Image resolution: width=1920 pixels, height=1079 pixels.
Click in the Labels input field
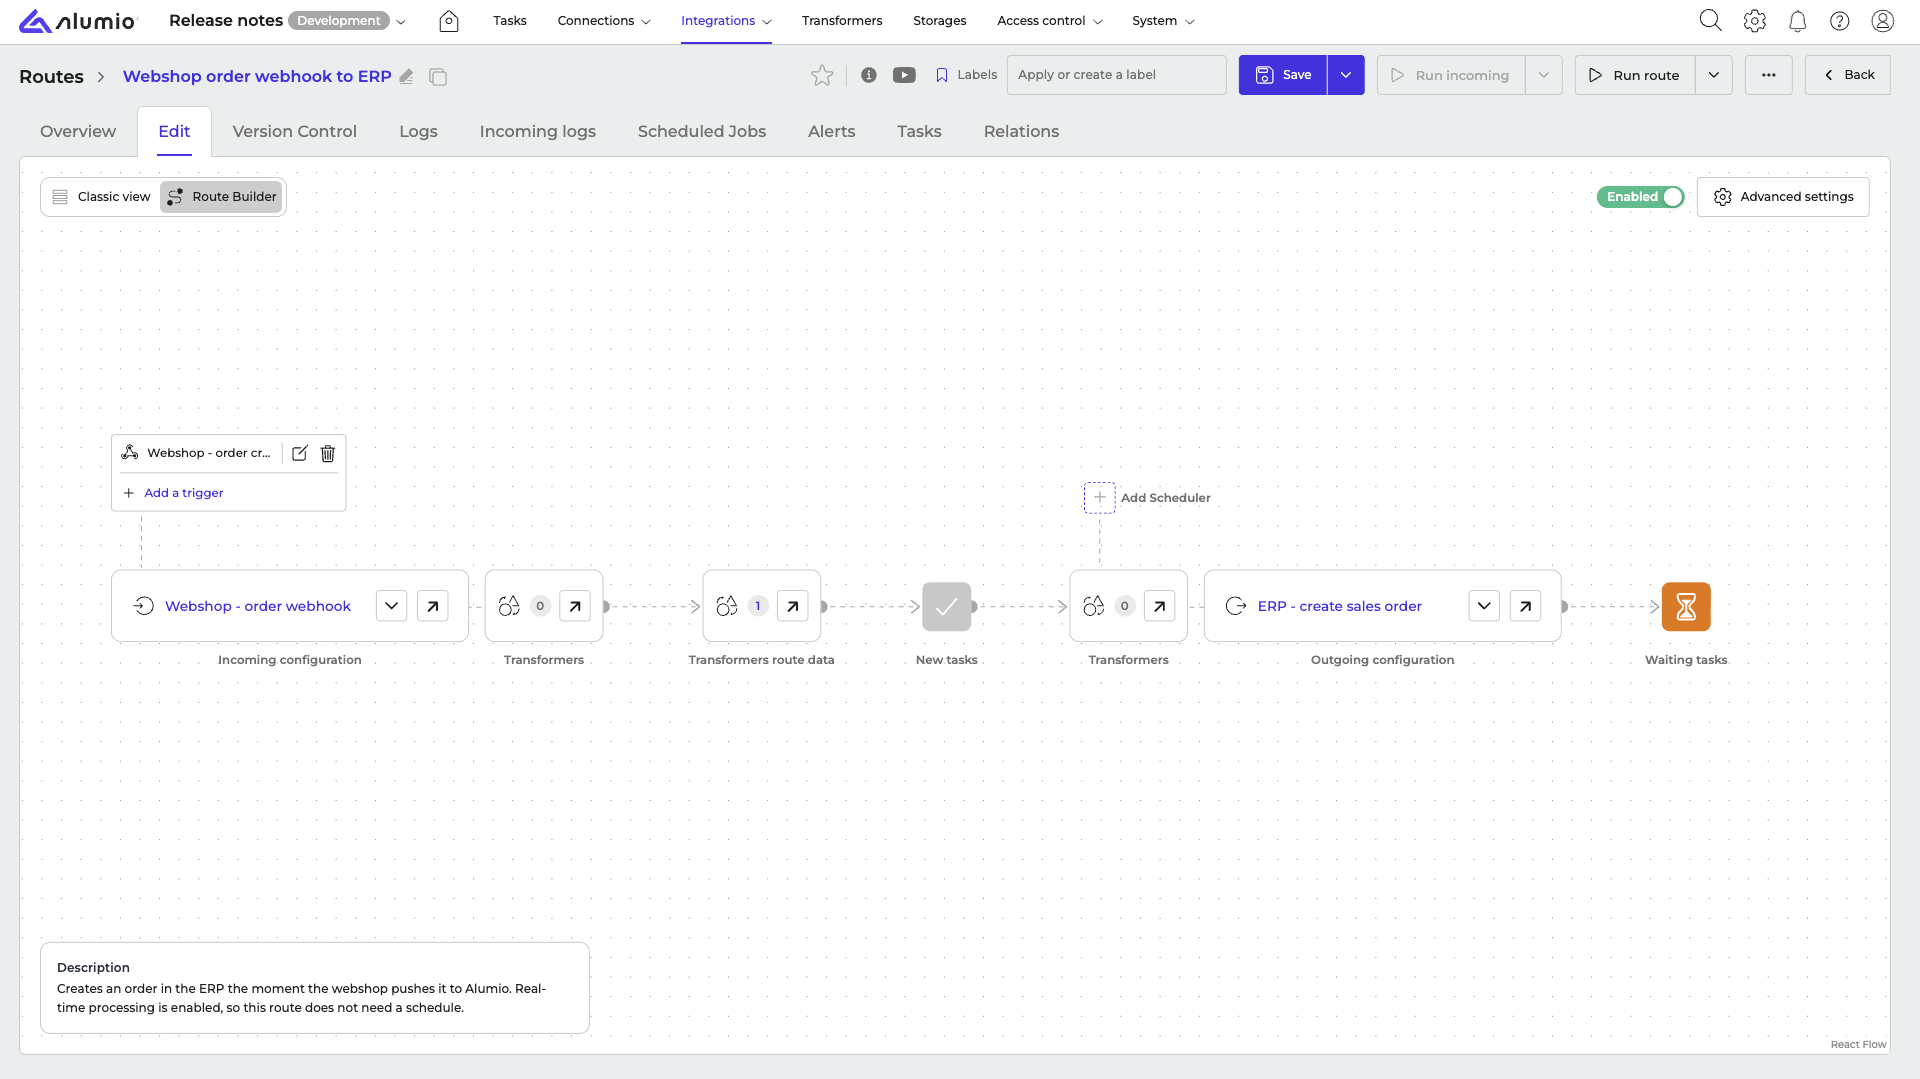tap(1116, 75)
